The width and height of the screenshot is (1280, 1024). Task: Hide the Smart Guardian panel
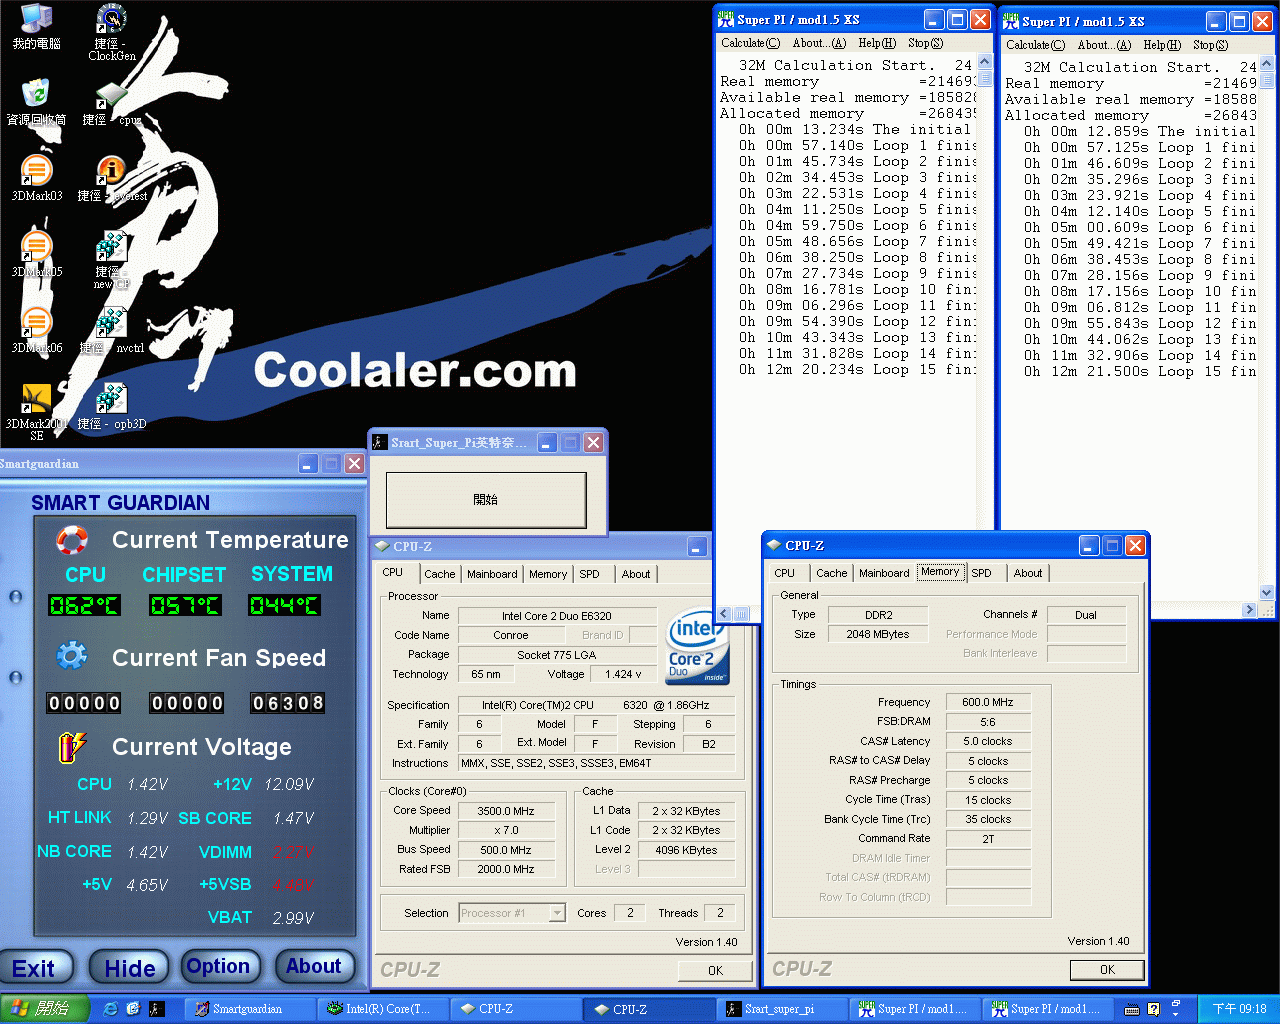tap(130, 968)
